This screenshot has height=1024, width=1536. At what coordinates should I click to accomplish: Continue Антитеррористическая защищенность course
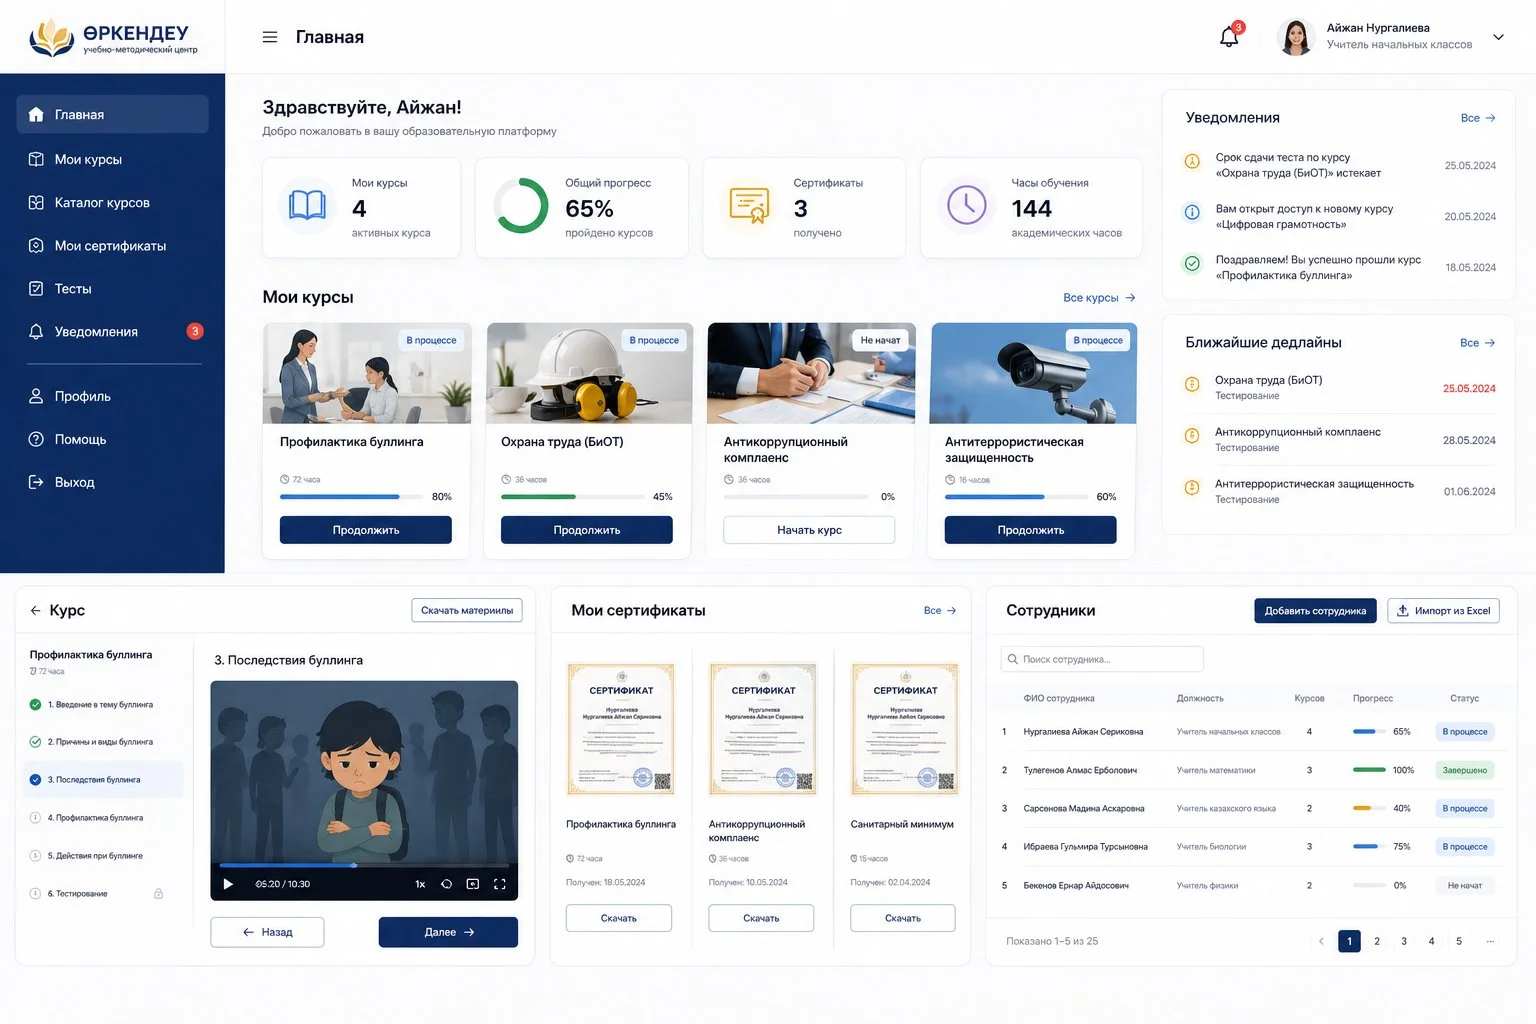(1031, 530)
